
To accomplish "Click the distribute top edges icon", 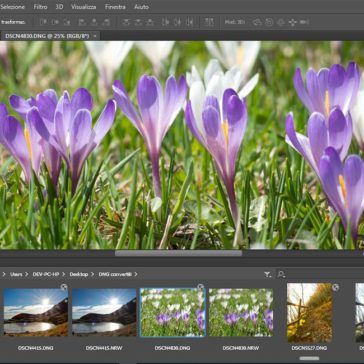I will coord(126,22).
